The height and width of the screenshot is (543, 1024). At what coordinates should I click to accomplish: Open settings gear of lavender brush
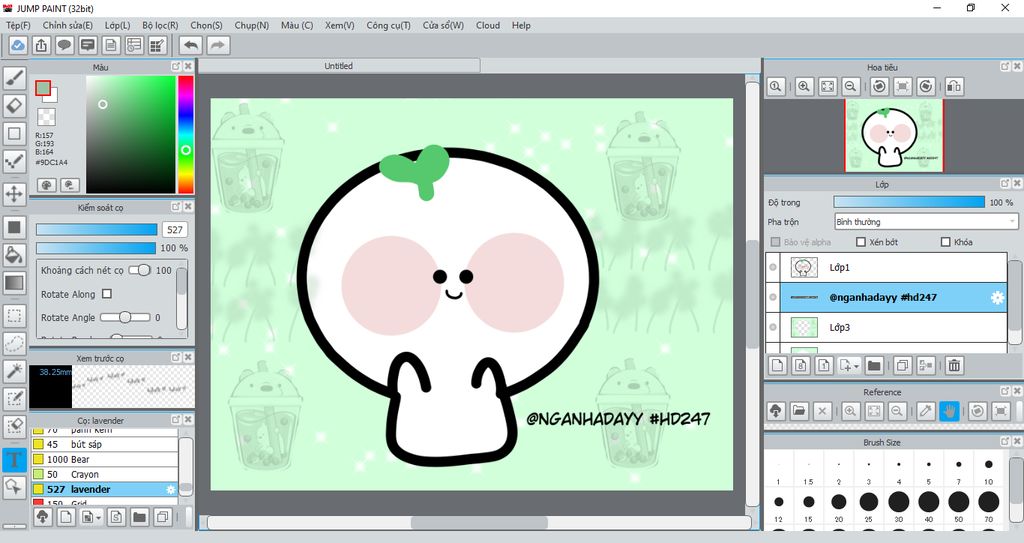170,489
